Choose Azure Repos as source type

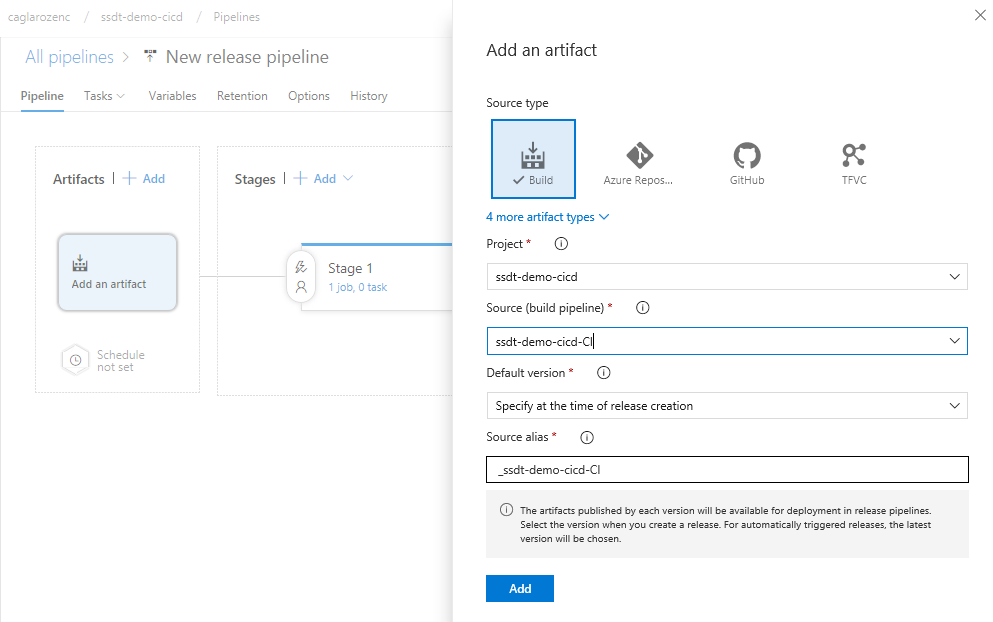(638, 160)
